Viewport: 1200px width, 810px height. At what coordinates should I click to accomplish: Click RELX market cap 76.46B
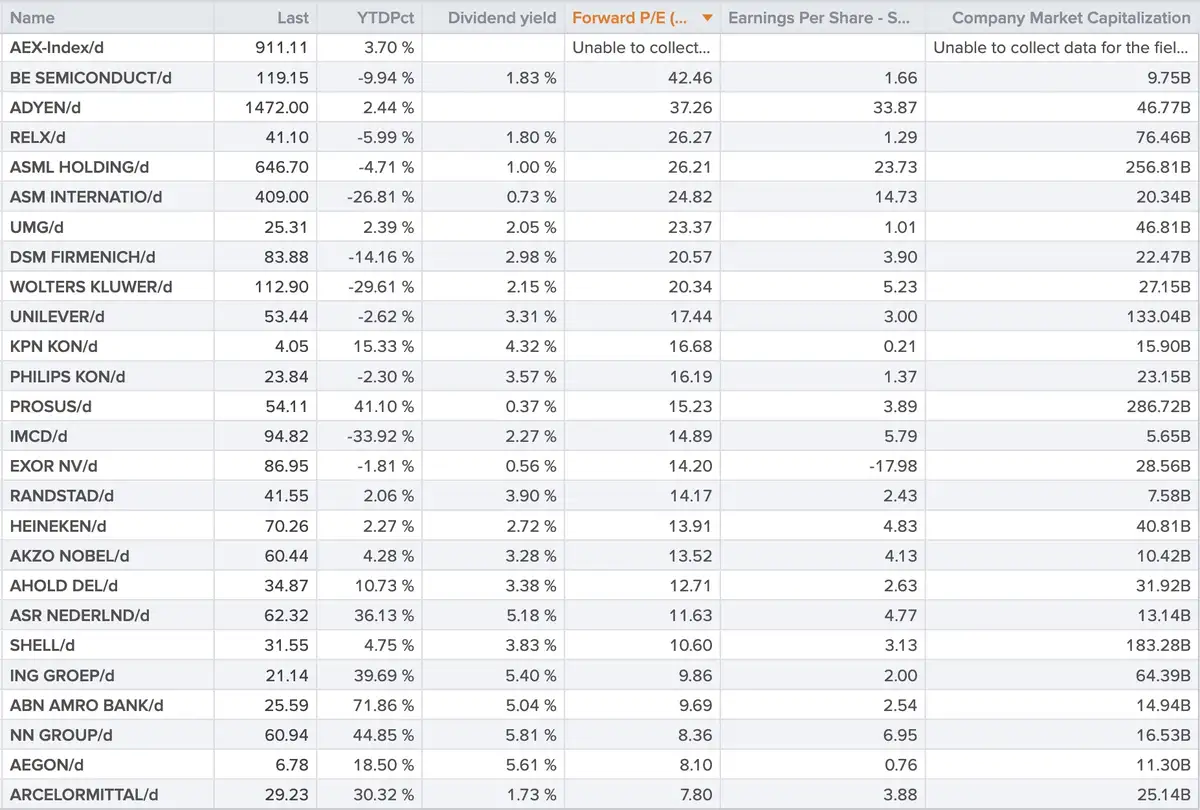coord(1162,137)
